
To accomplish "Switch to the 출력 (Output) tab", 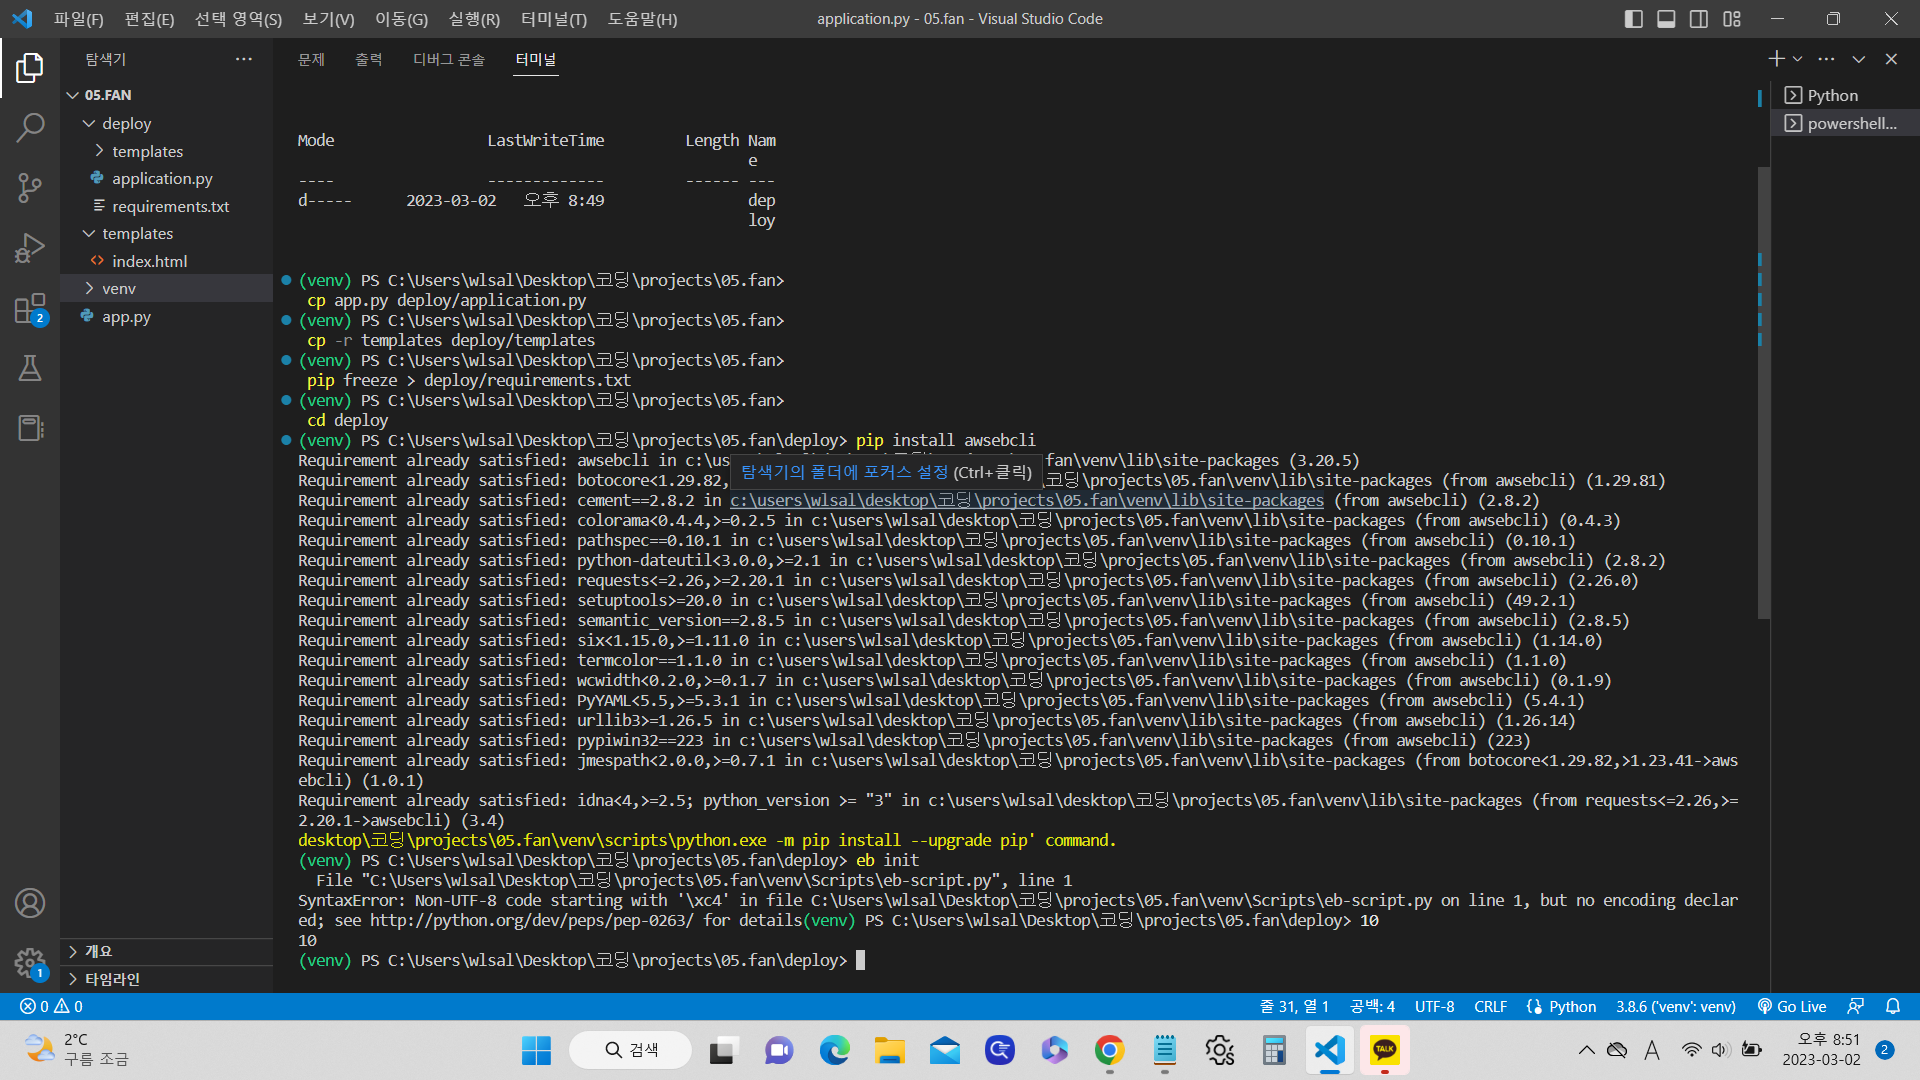I will (x=368, y=59).
